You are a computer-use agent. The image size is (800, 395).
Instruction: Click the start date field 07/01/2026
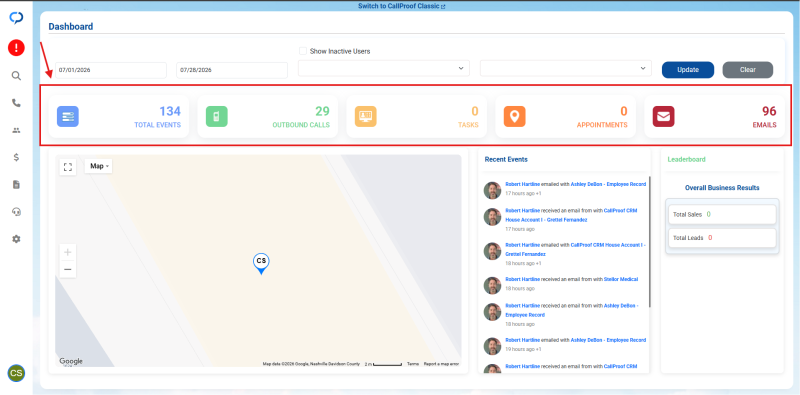click(111, 70)
